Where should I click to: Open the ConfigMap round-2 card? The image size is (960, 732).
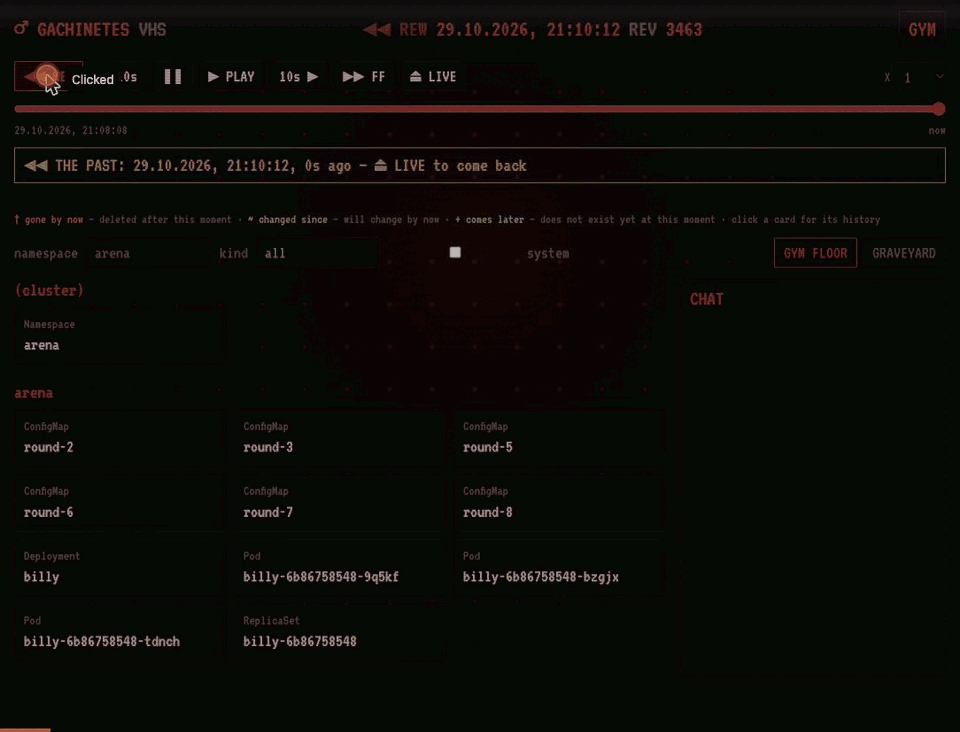tap(119, 437)
